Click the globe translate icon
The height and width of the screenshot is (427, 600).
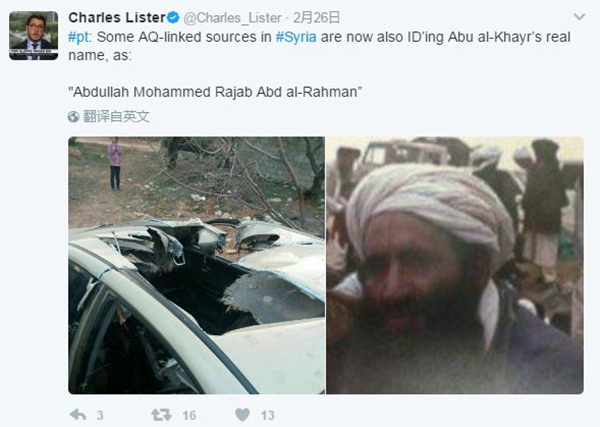tap(73, 117)
